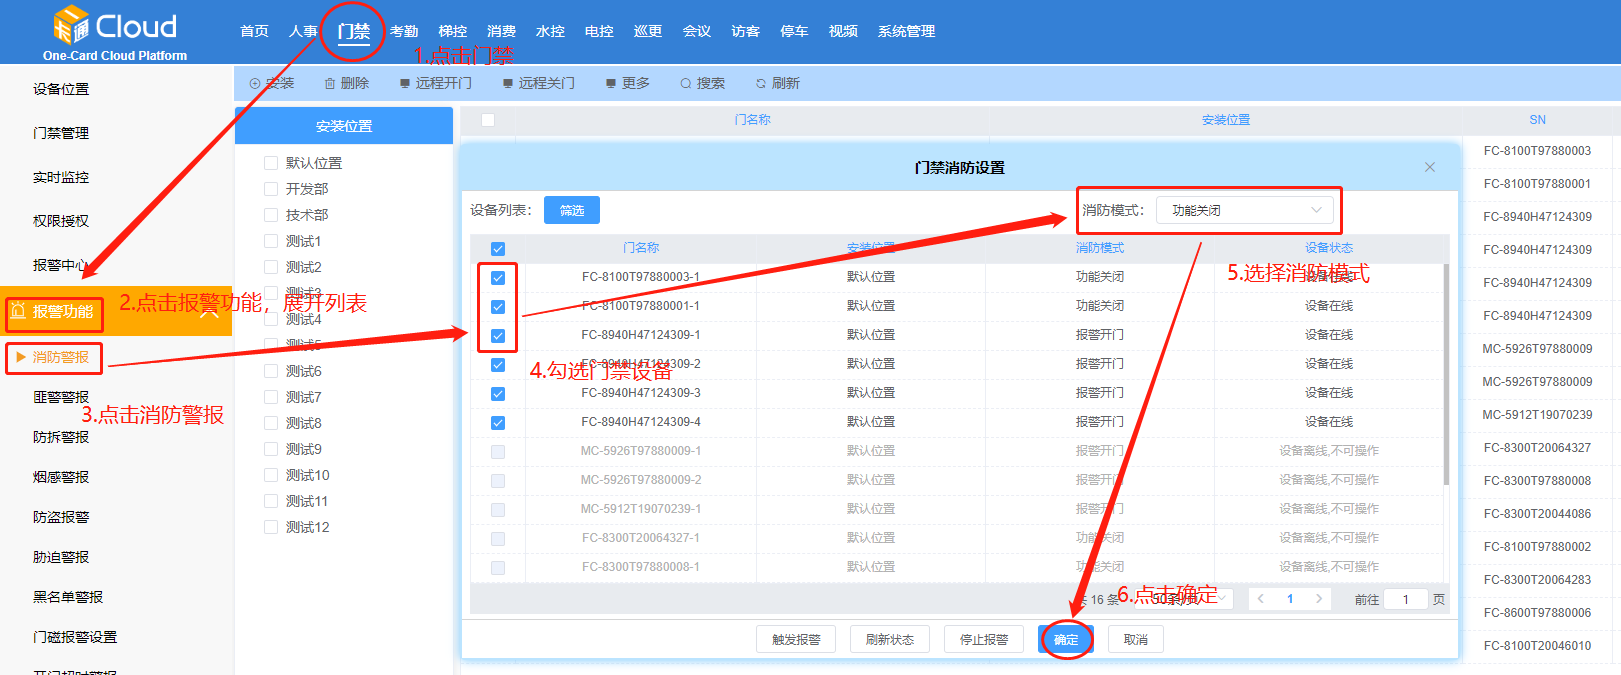Click the page number input field
The width and height of the screenshot is (1621, 675).
[x=1405, y=600]
